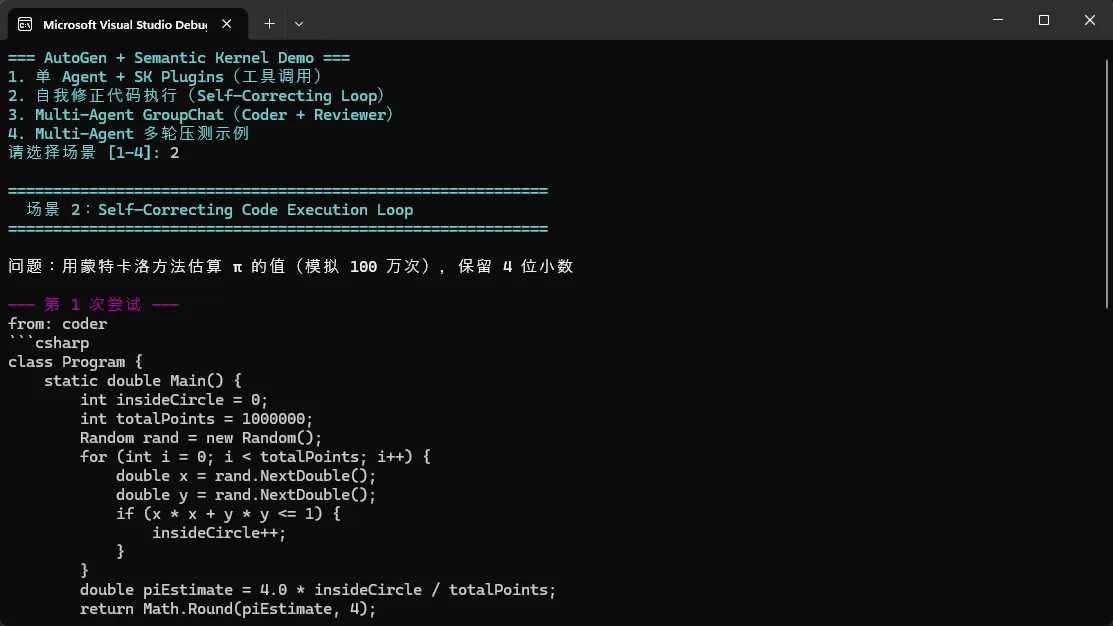This screenshot has height=626, width=1113.
Task: Open a new terminal tab with plus
Action: 269,23
